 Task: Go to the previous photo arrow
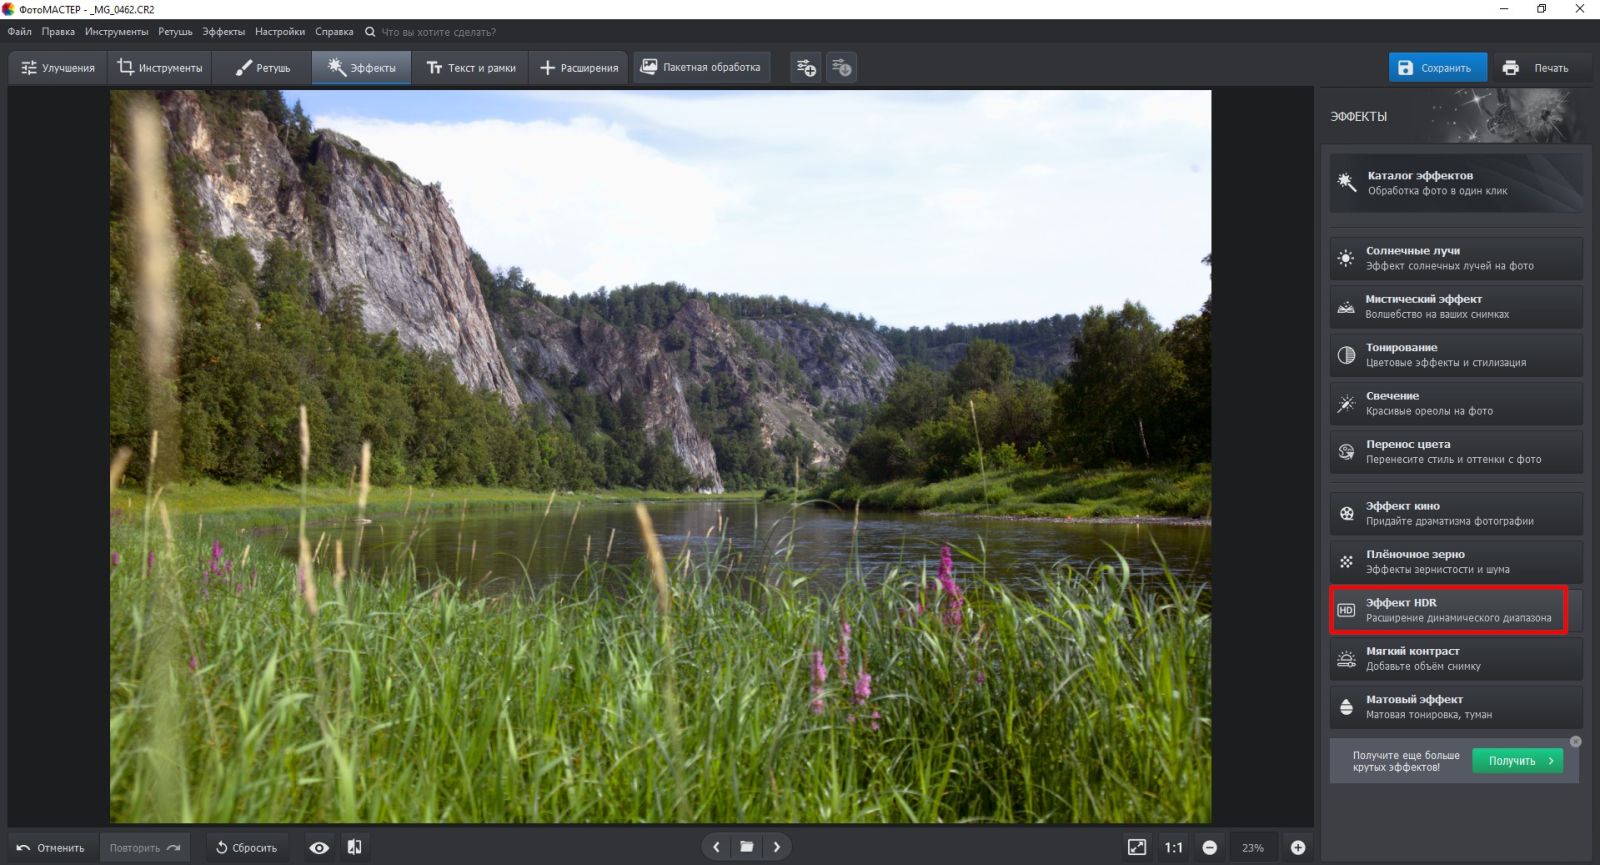pos(716,847)
